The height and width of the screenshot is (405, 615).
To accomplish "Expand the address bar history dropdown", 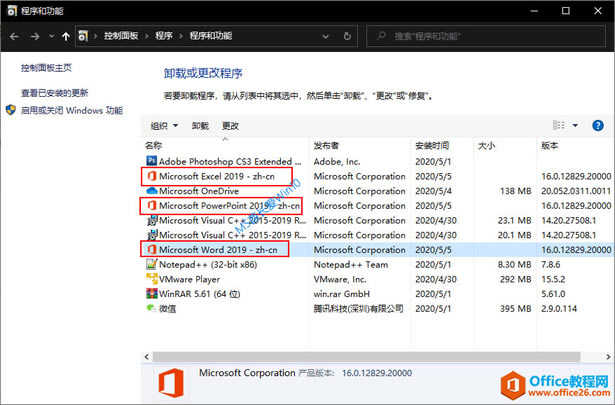I will click(x=326, y=36).
